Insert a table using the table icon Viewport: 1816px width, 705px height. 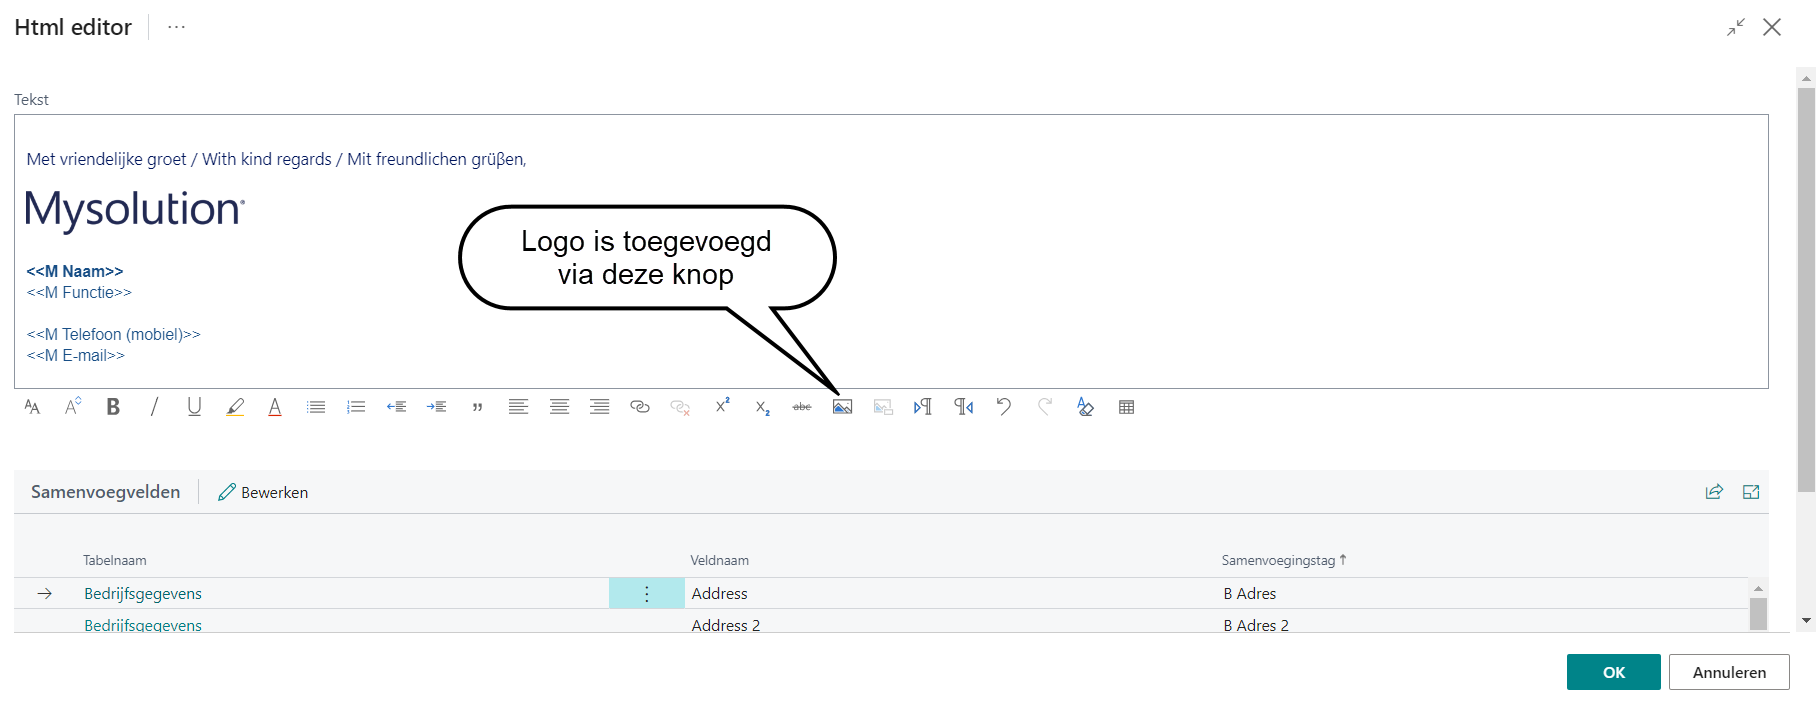pos(1126,407)
